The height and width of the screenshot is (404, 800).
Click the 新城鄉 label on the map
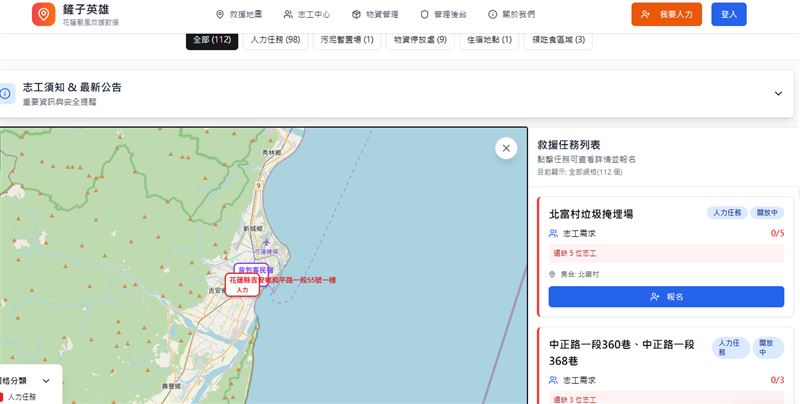253,229
